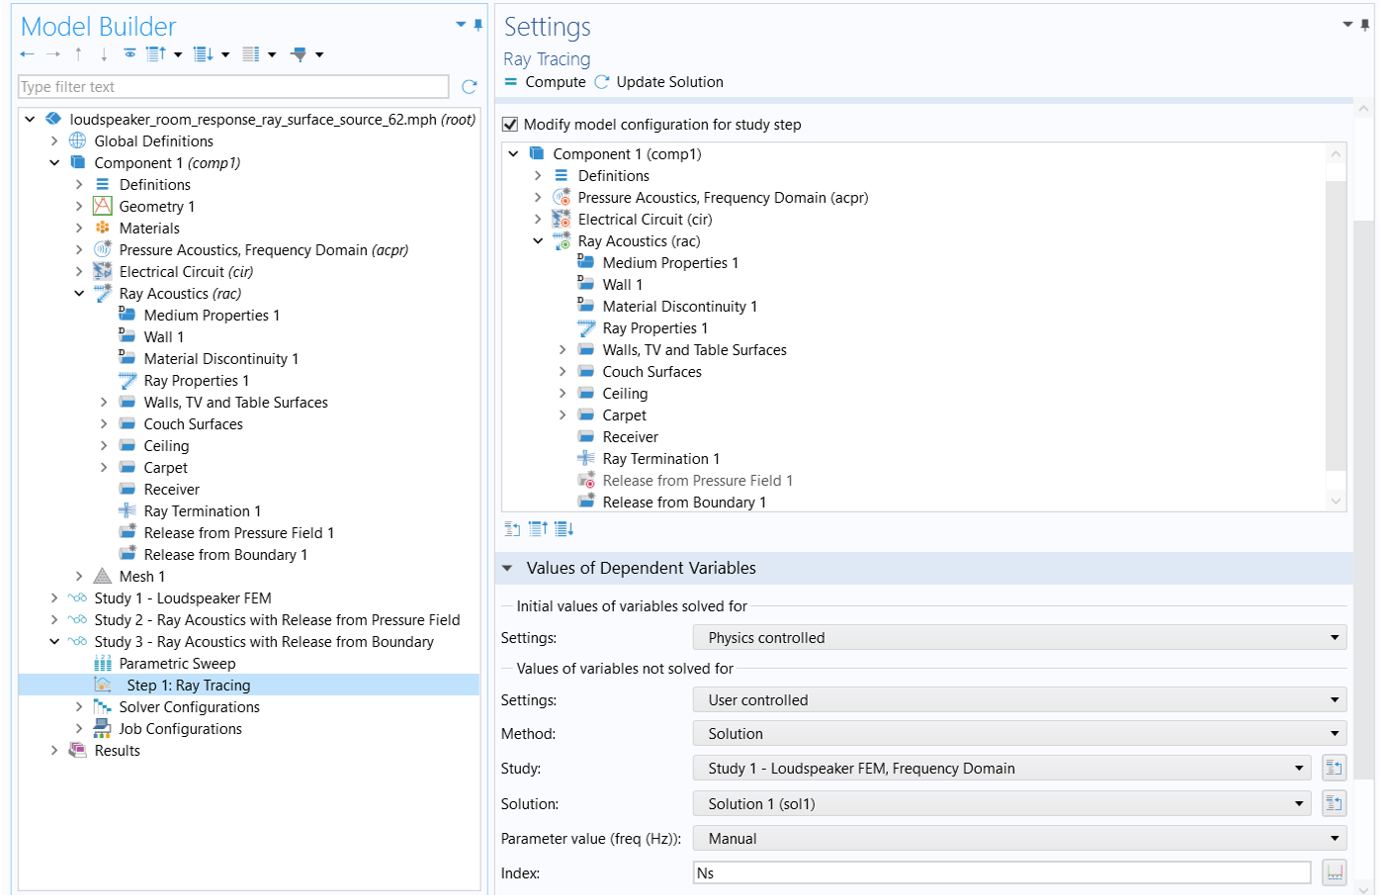1379x895 pixels.
Task: Click the Index input field containing Ns
Action: click(1001, 872)
